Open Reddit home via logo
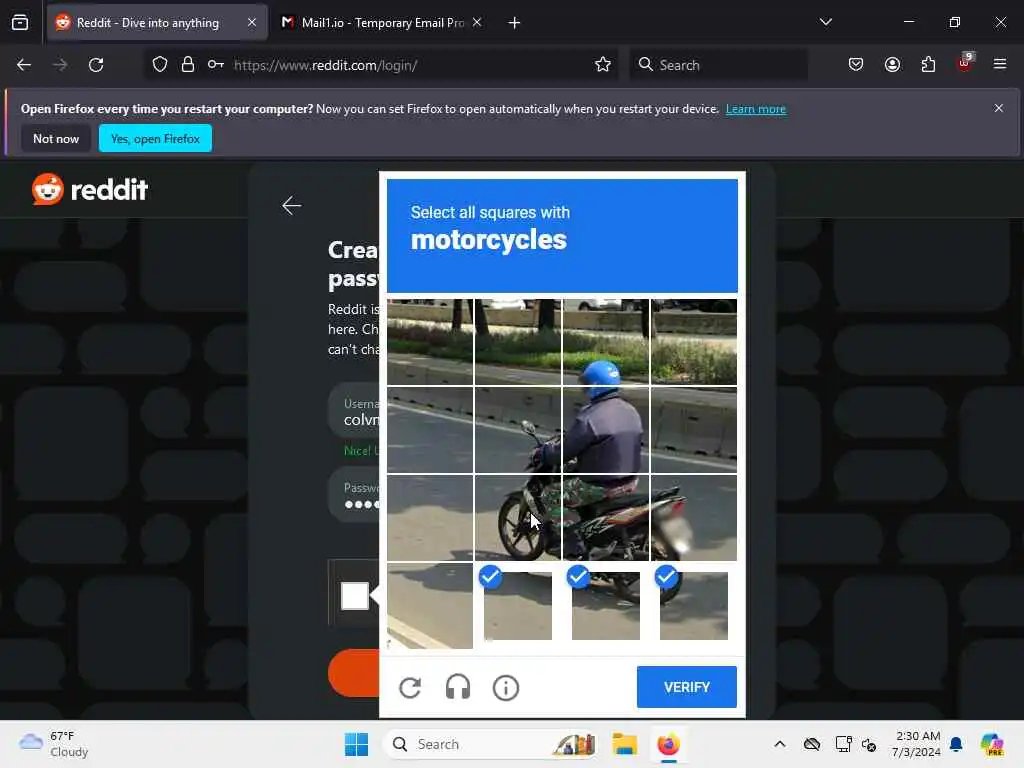 point(90,189)
